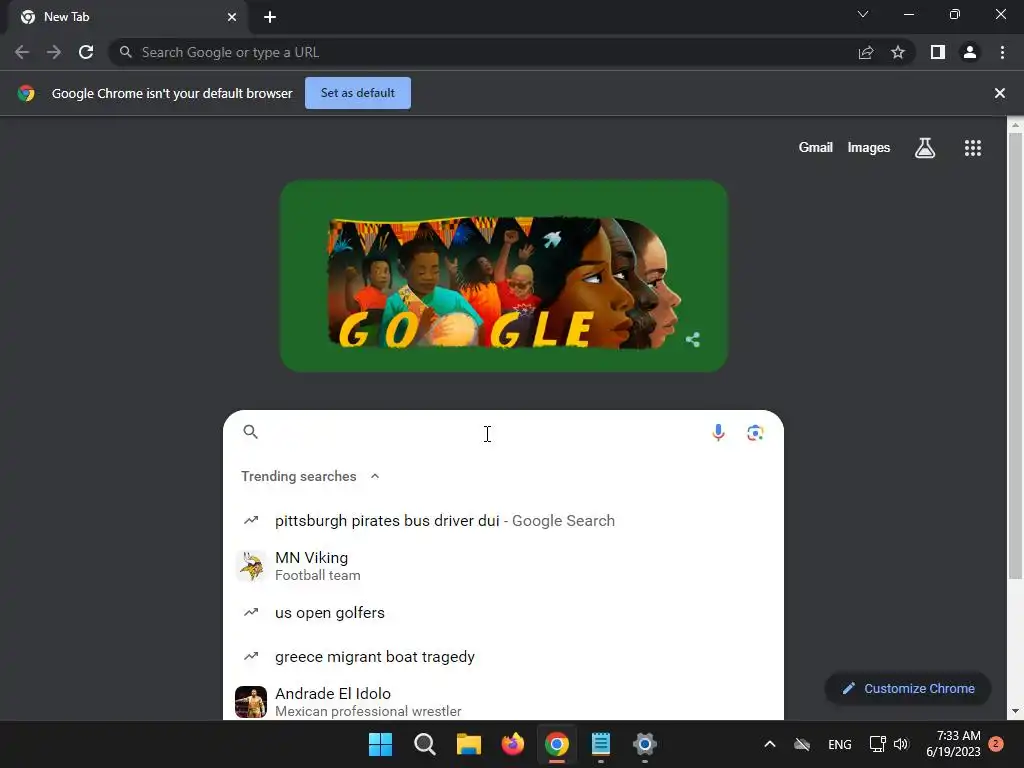Reload the current page

pyautogui.click(x=86, y=52)
